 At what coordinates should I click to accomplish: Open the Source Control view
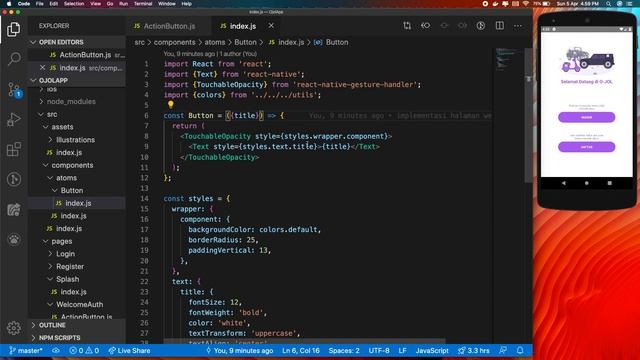(x=14, y=89)
